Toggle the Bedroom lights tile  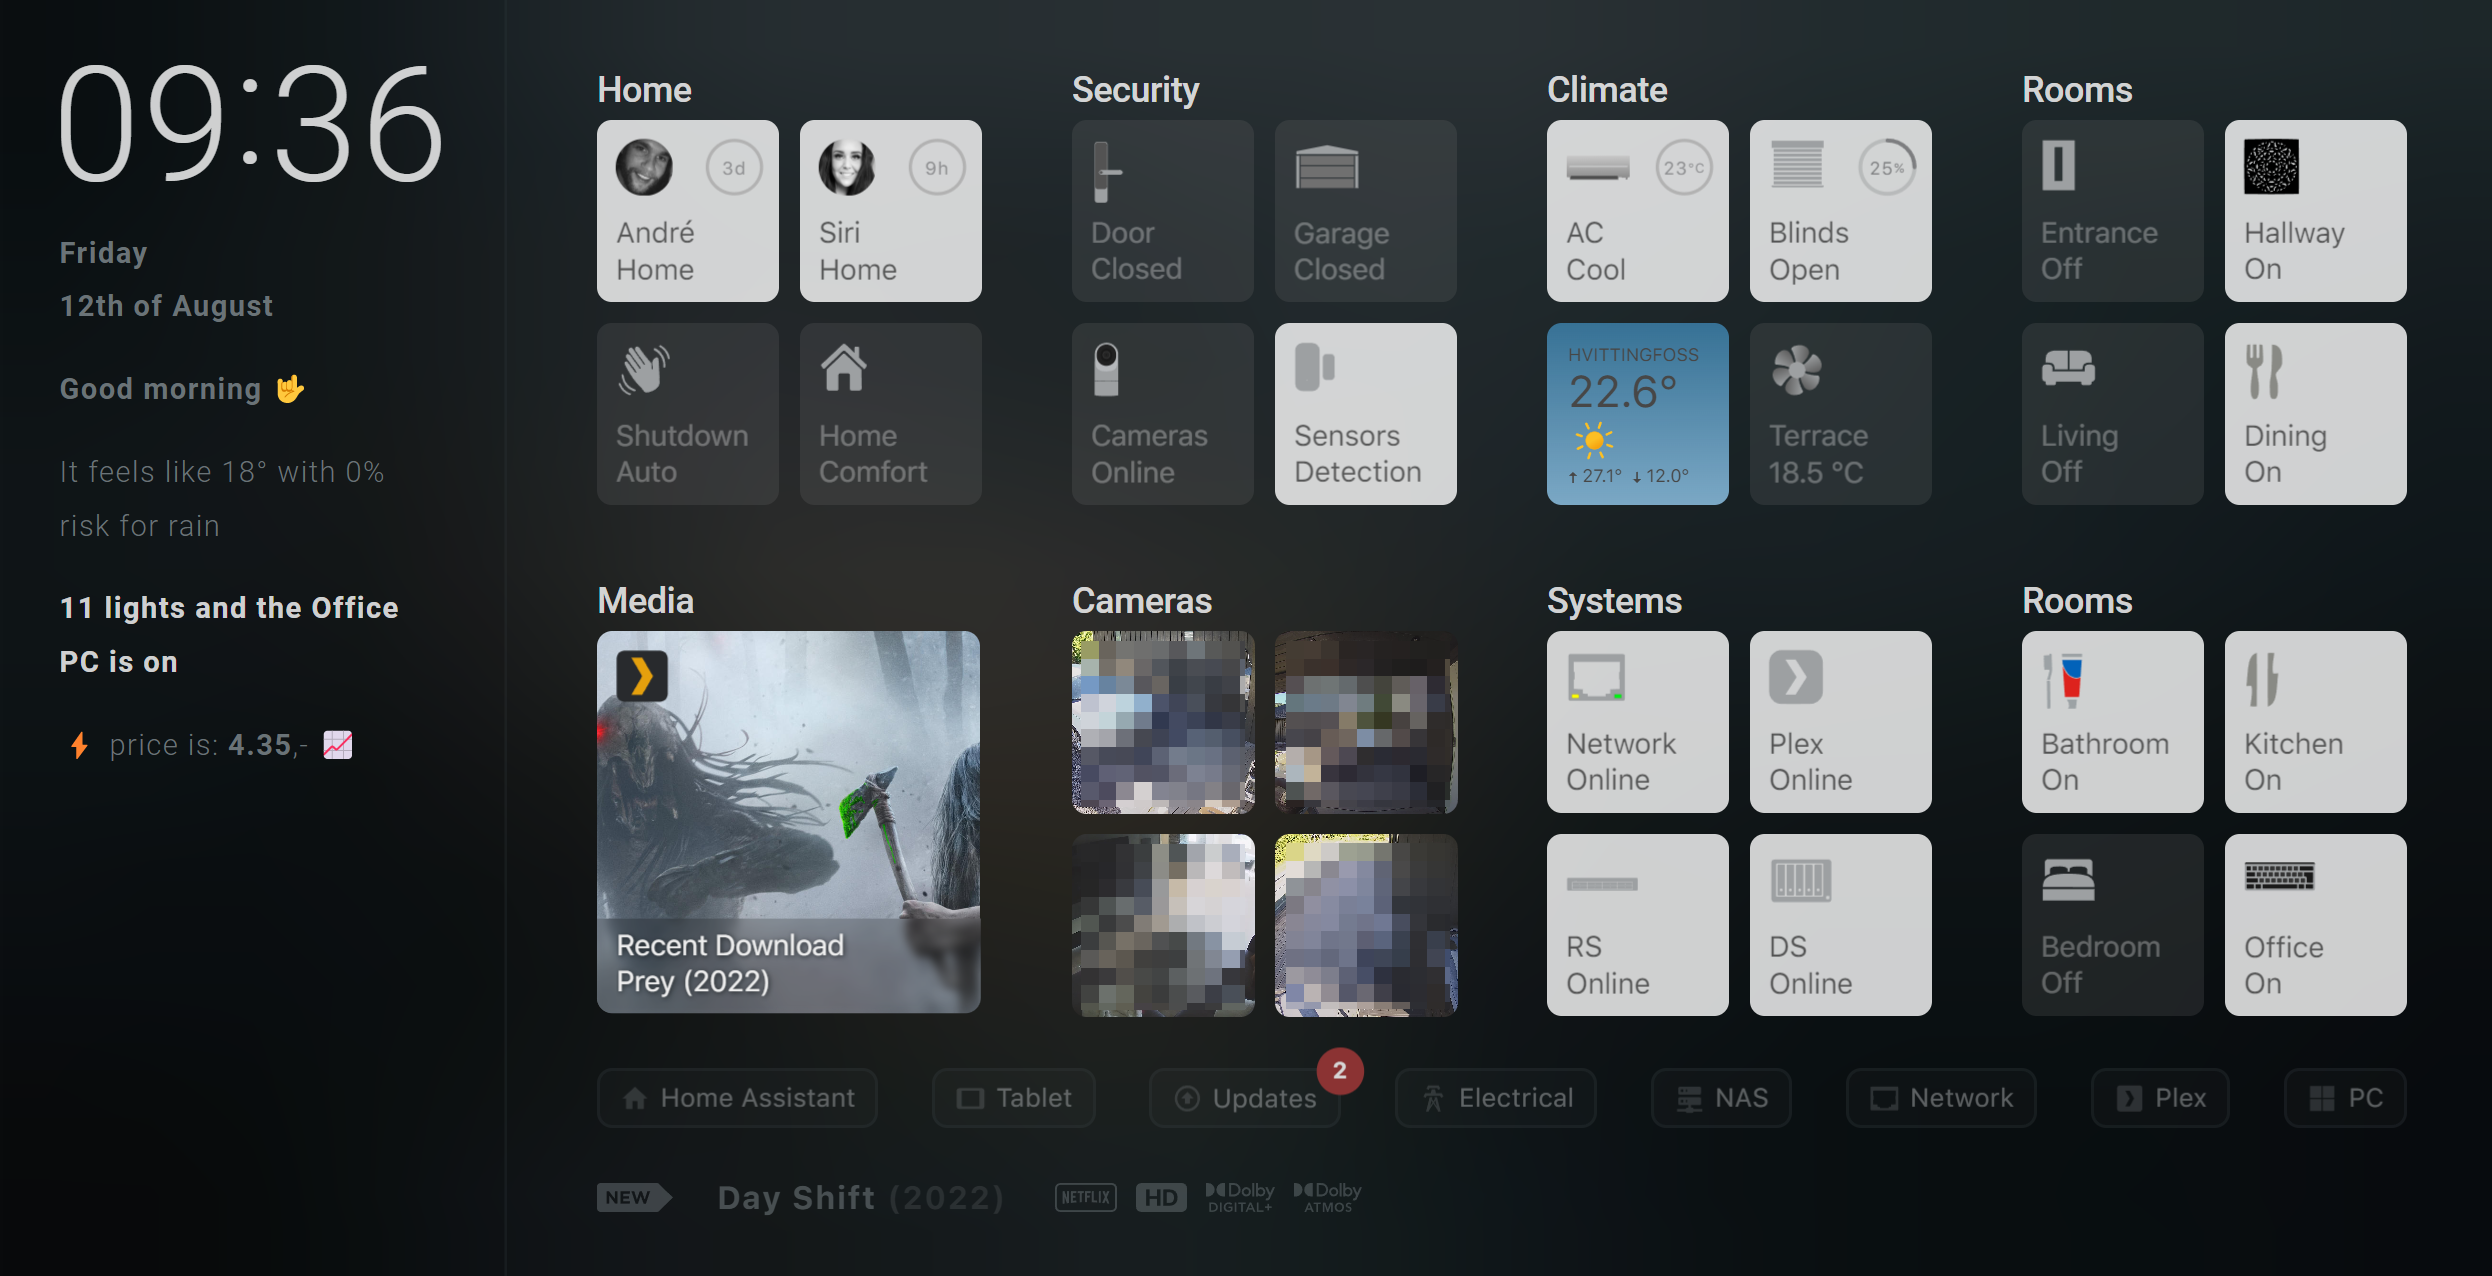tap(2112, 925)
